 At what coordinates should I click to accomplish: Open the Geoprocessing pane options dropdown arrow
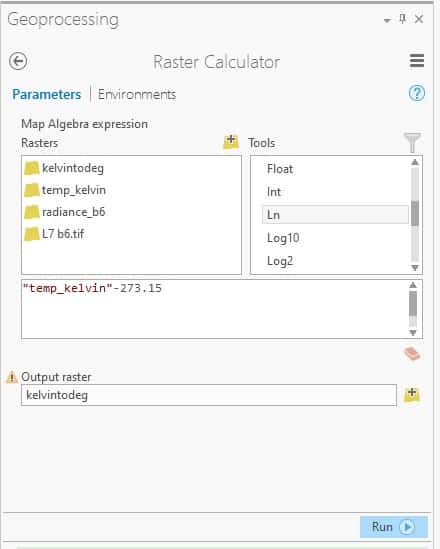387,21
